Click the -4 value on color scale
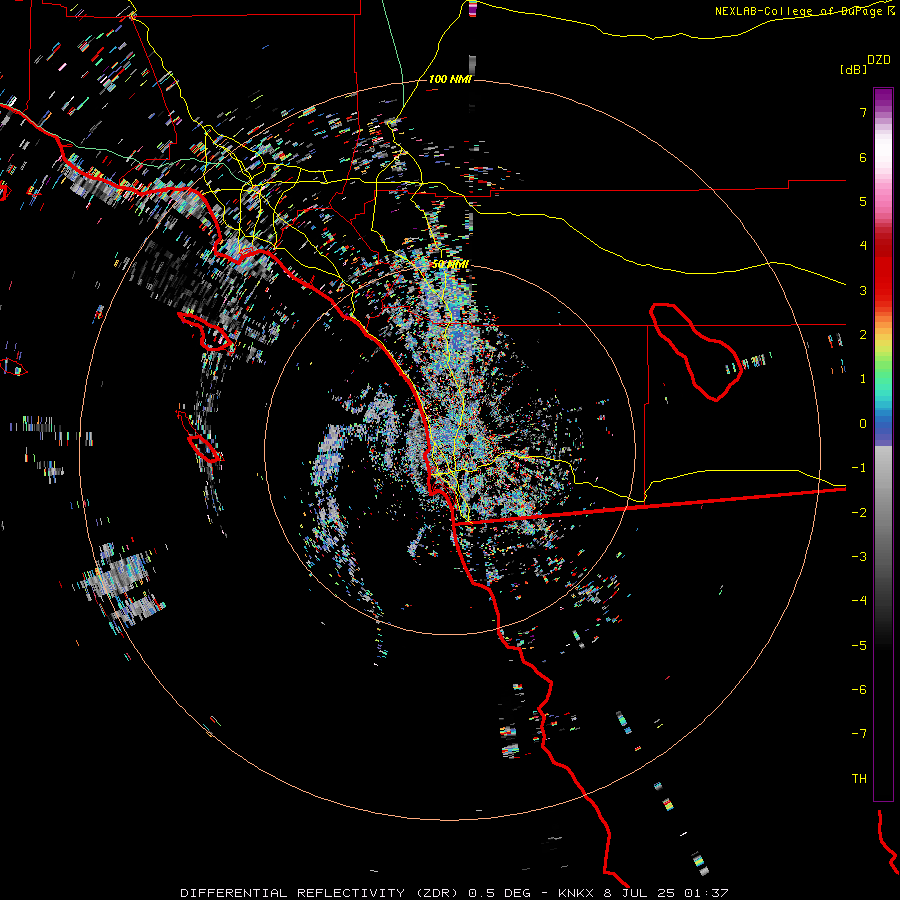This screenshot has width=900, height=900. 859,601
